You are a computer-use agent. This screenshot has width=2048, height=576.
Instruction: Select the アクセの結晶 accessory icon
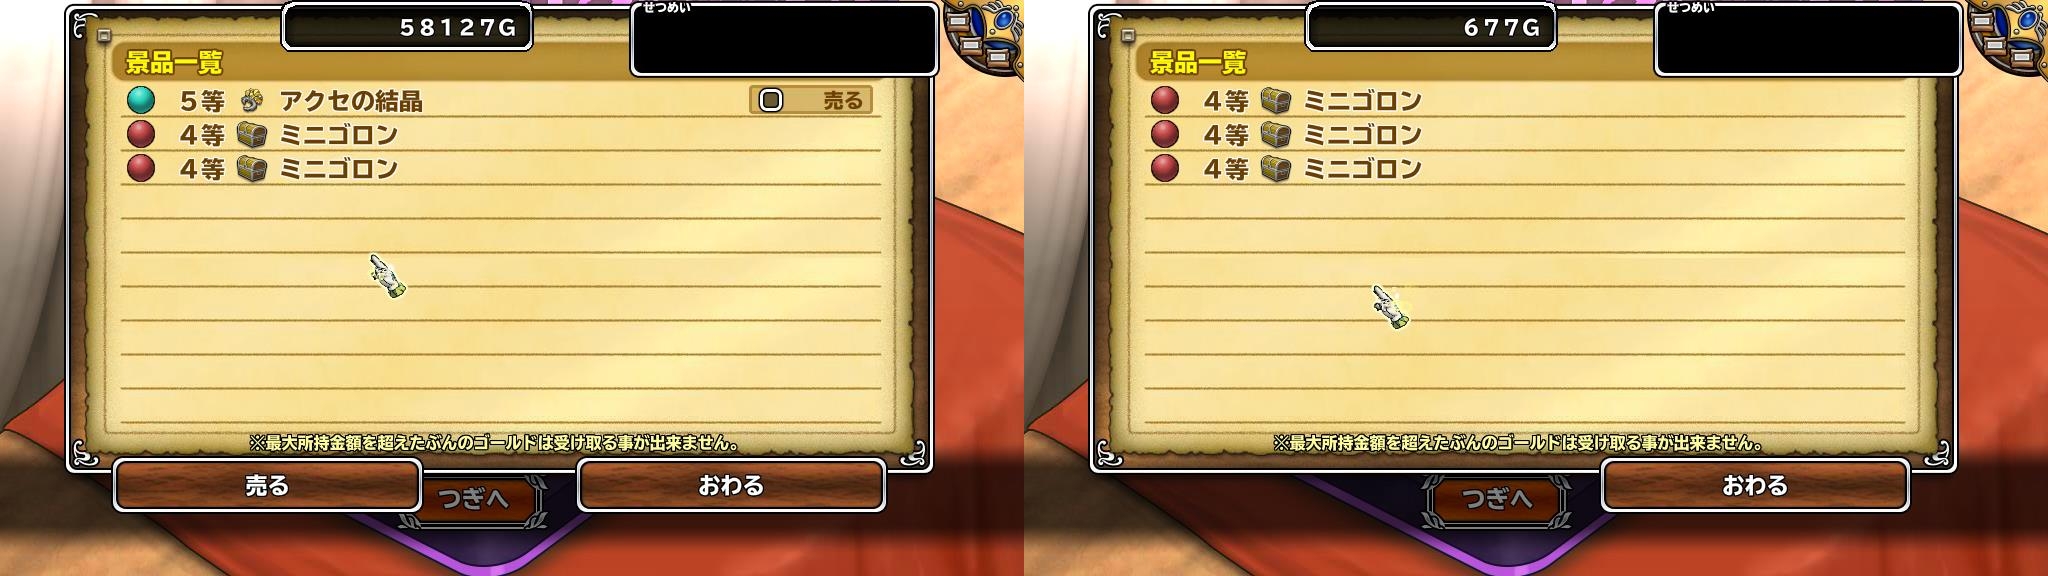click(x=251, y=100)
